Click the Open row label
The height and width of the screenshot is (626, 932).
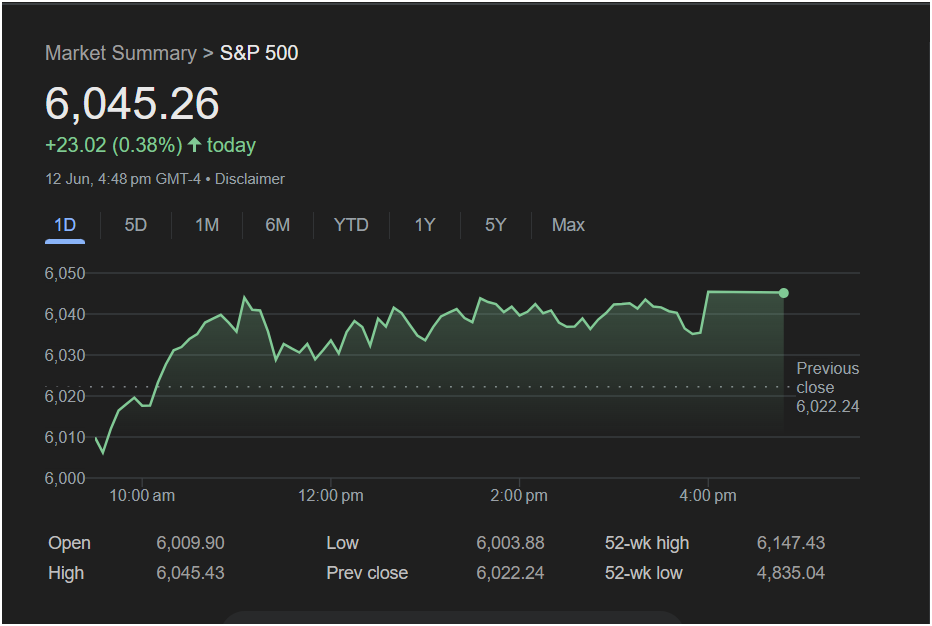coord(70,543)
